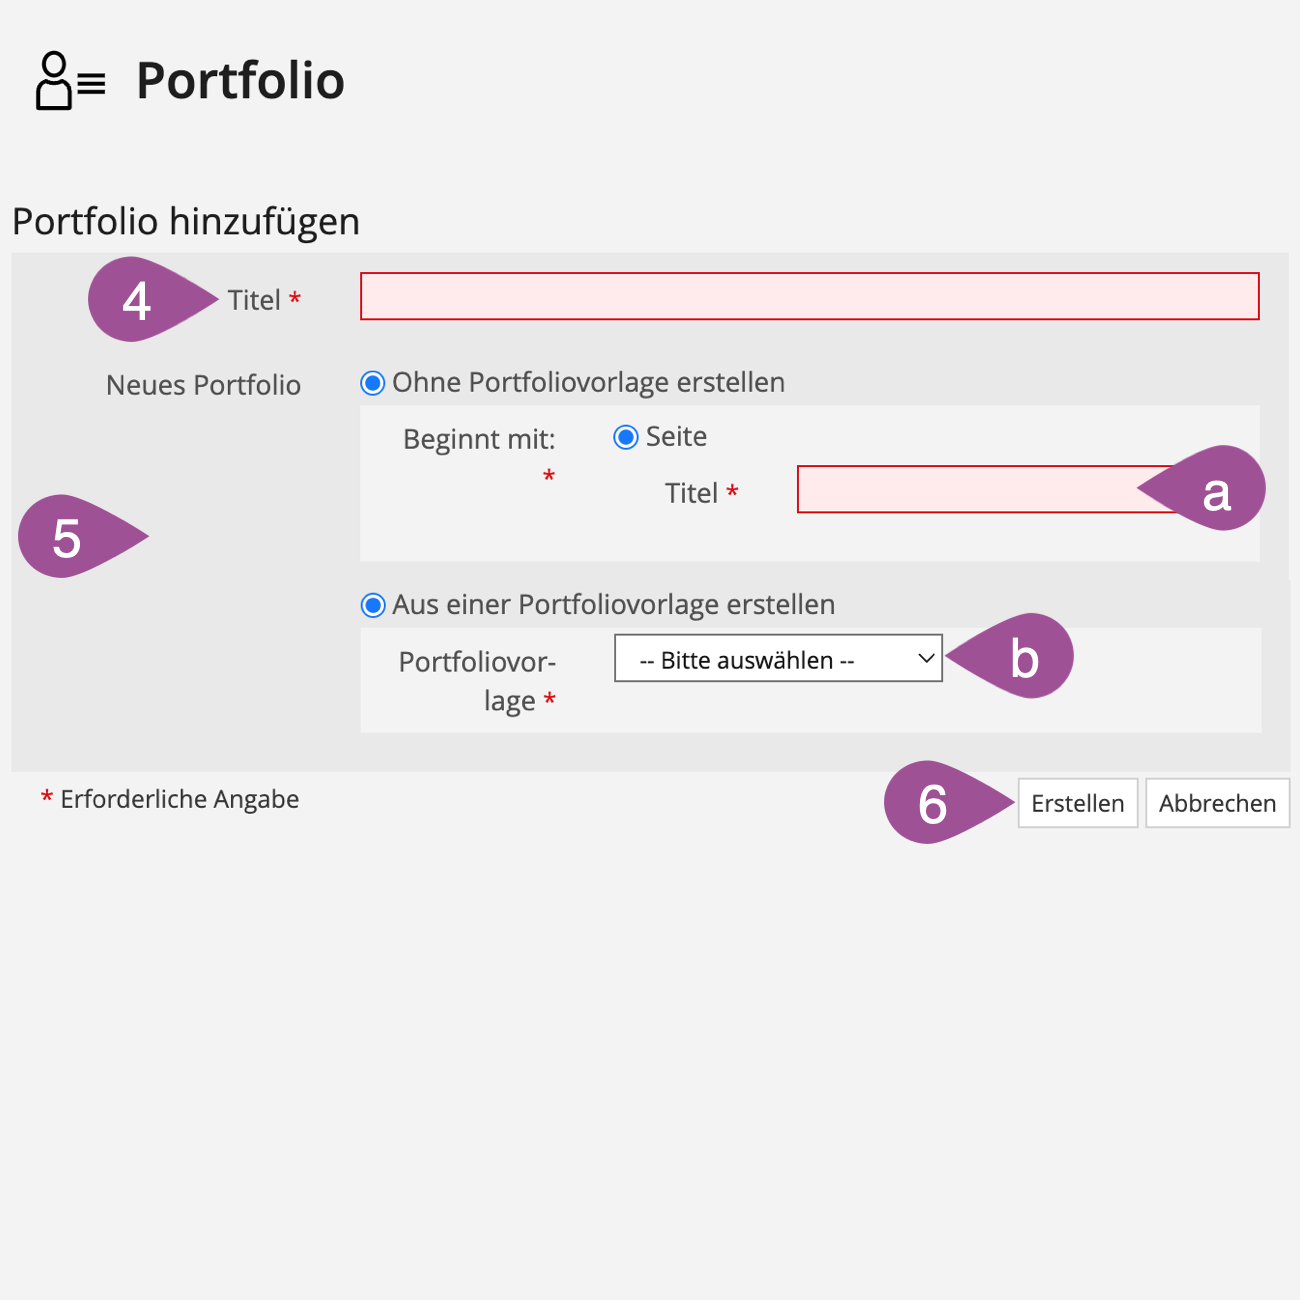Click the purple letter a marker

pos(1215,490)
